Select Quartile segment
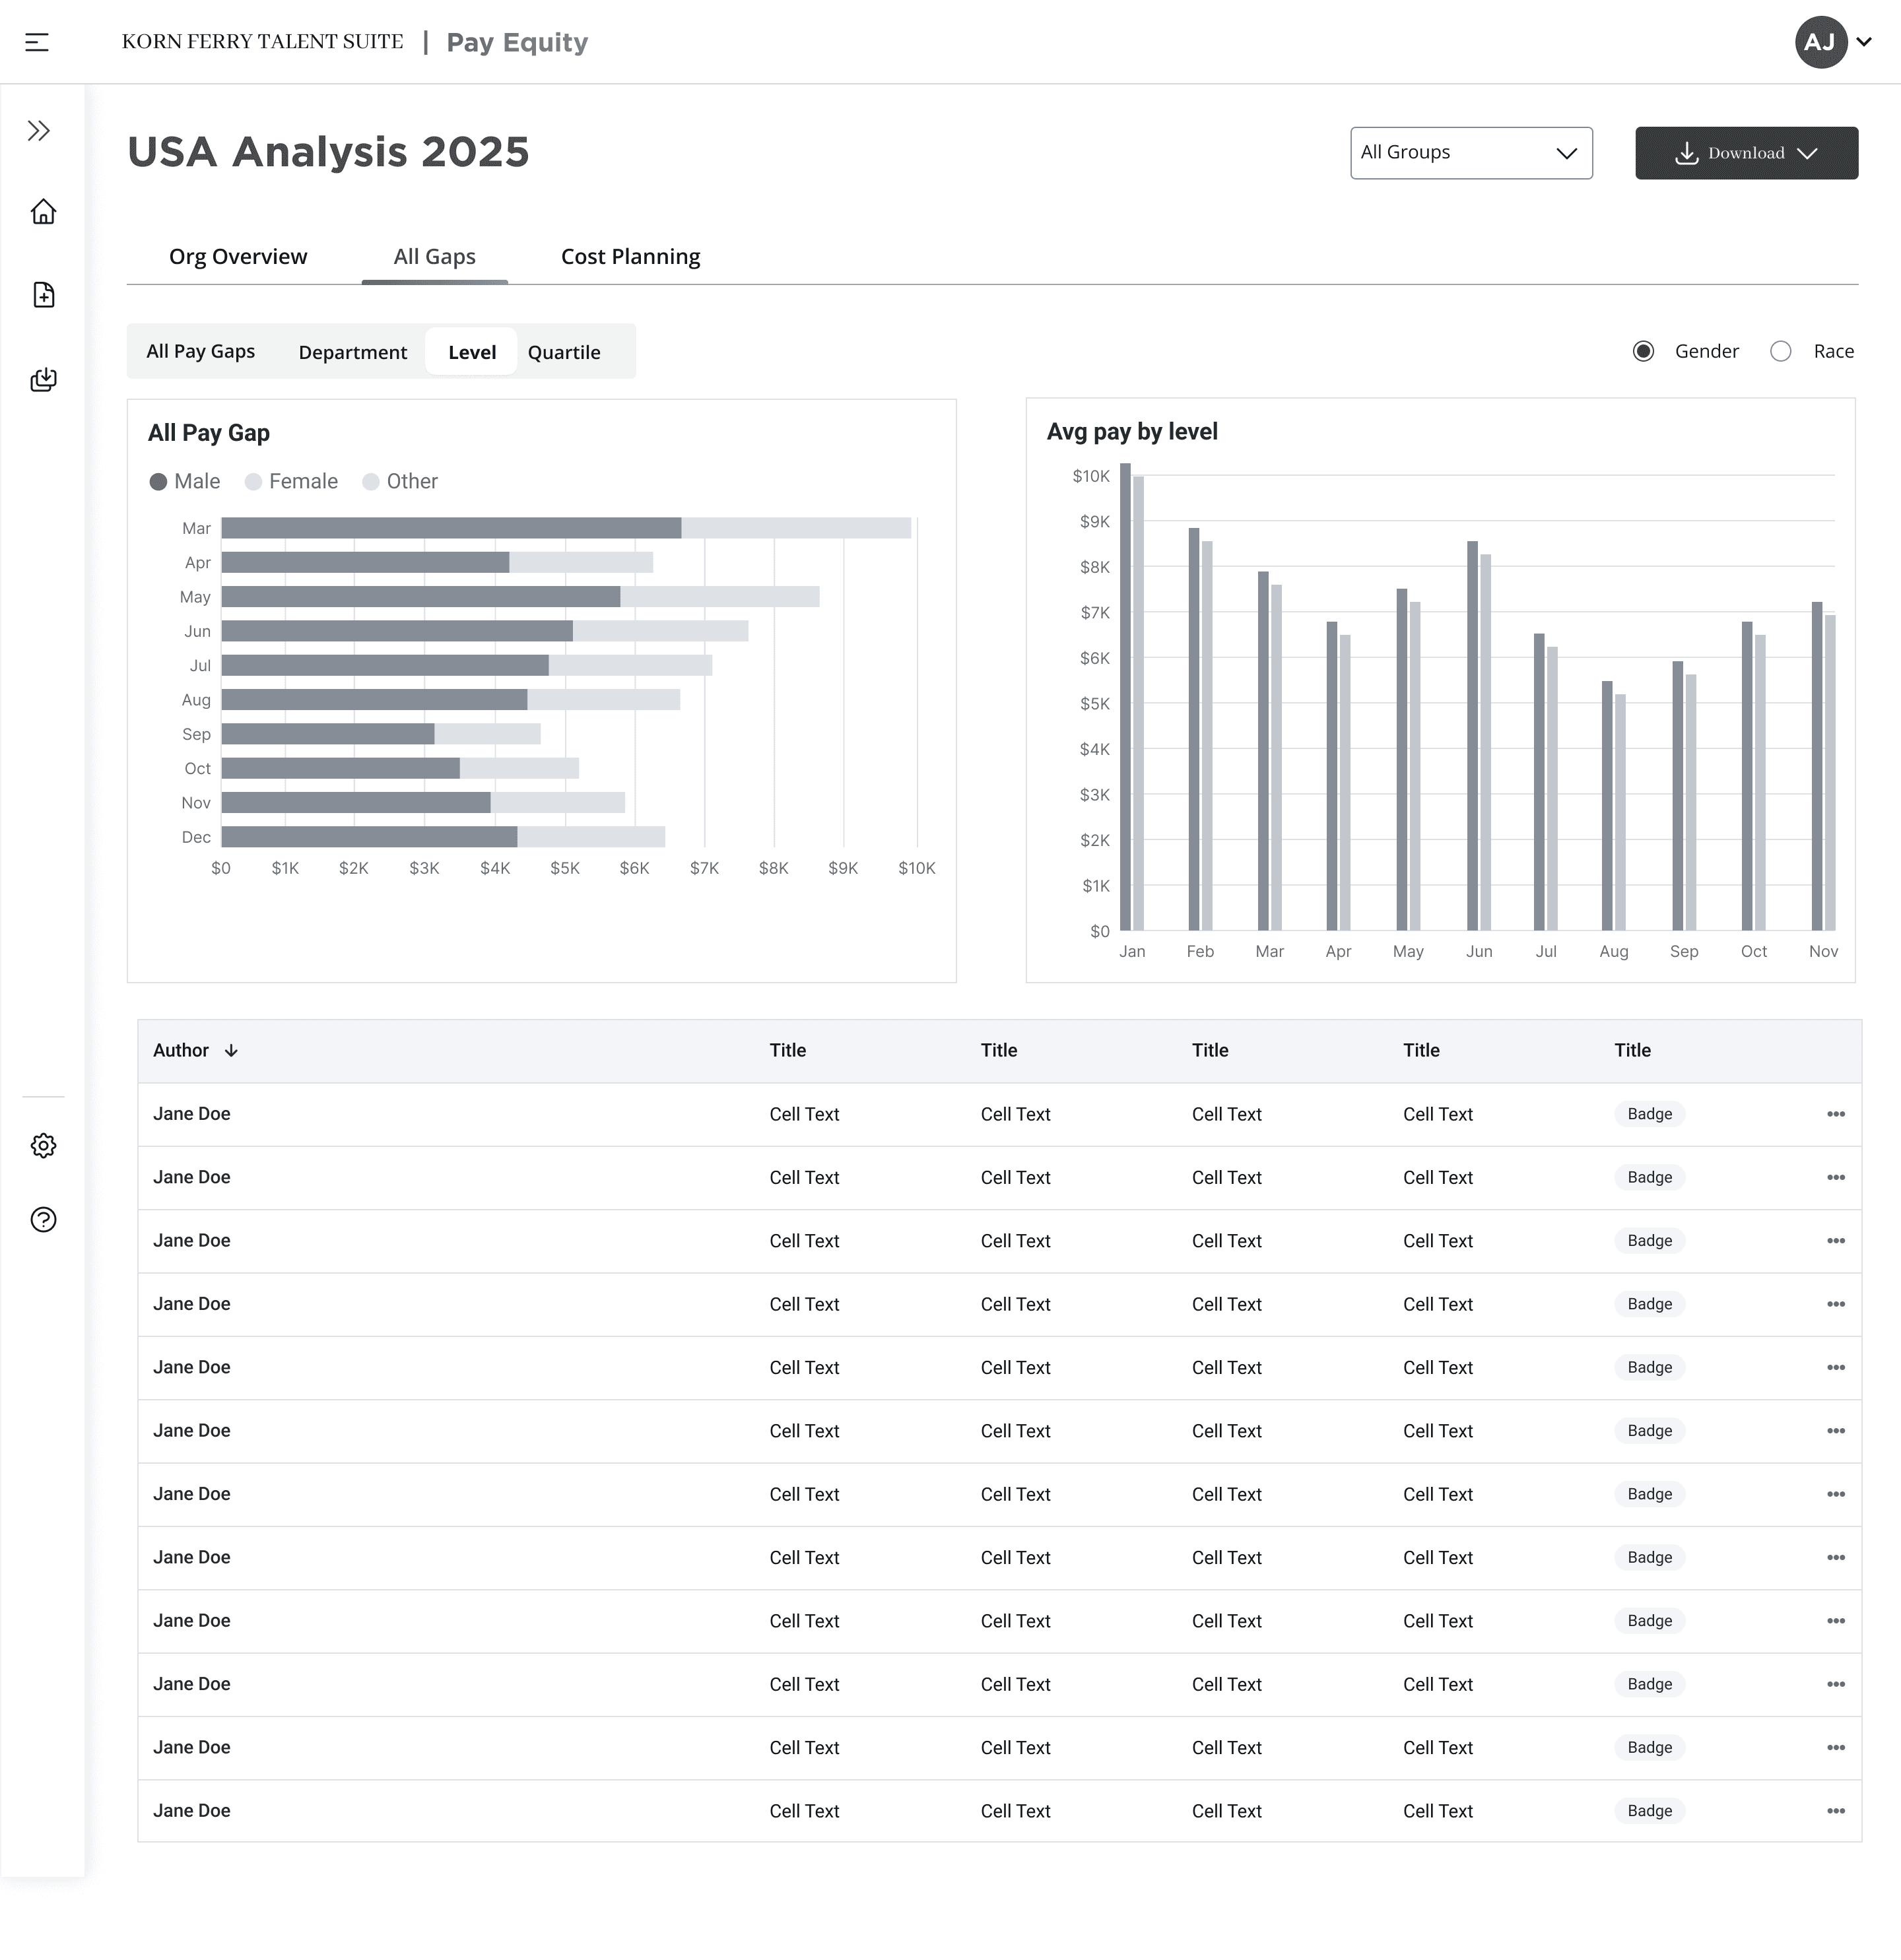 click(x=564, y=352)
